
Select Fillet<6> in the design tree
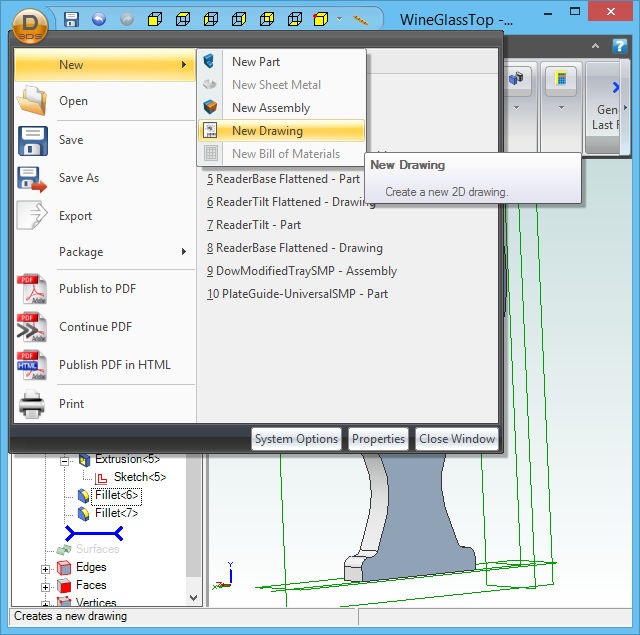[x=116, y=495]
